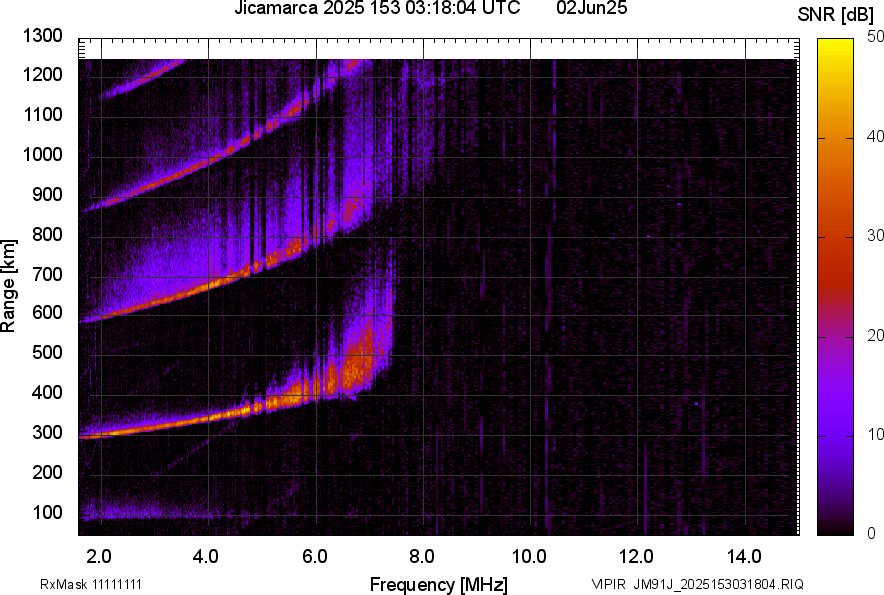Image resolution: width=884 pixels, height=595 pixels.
Task: Click range axis tick 500
Action: [x=47, y=352]
